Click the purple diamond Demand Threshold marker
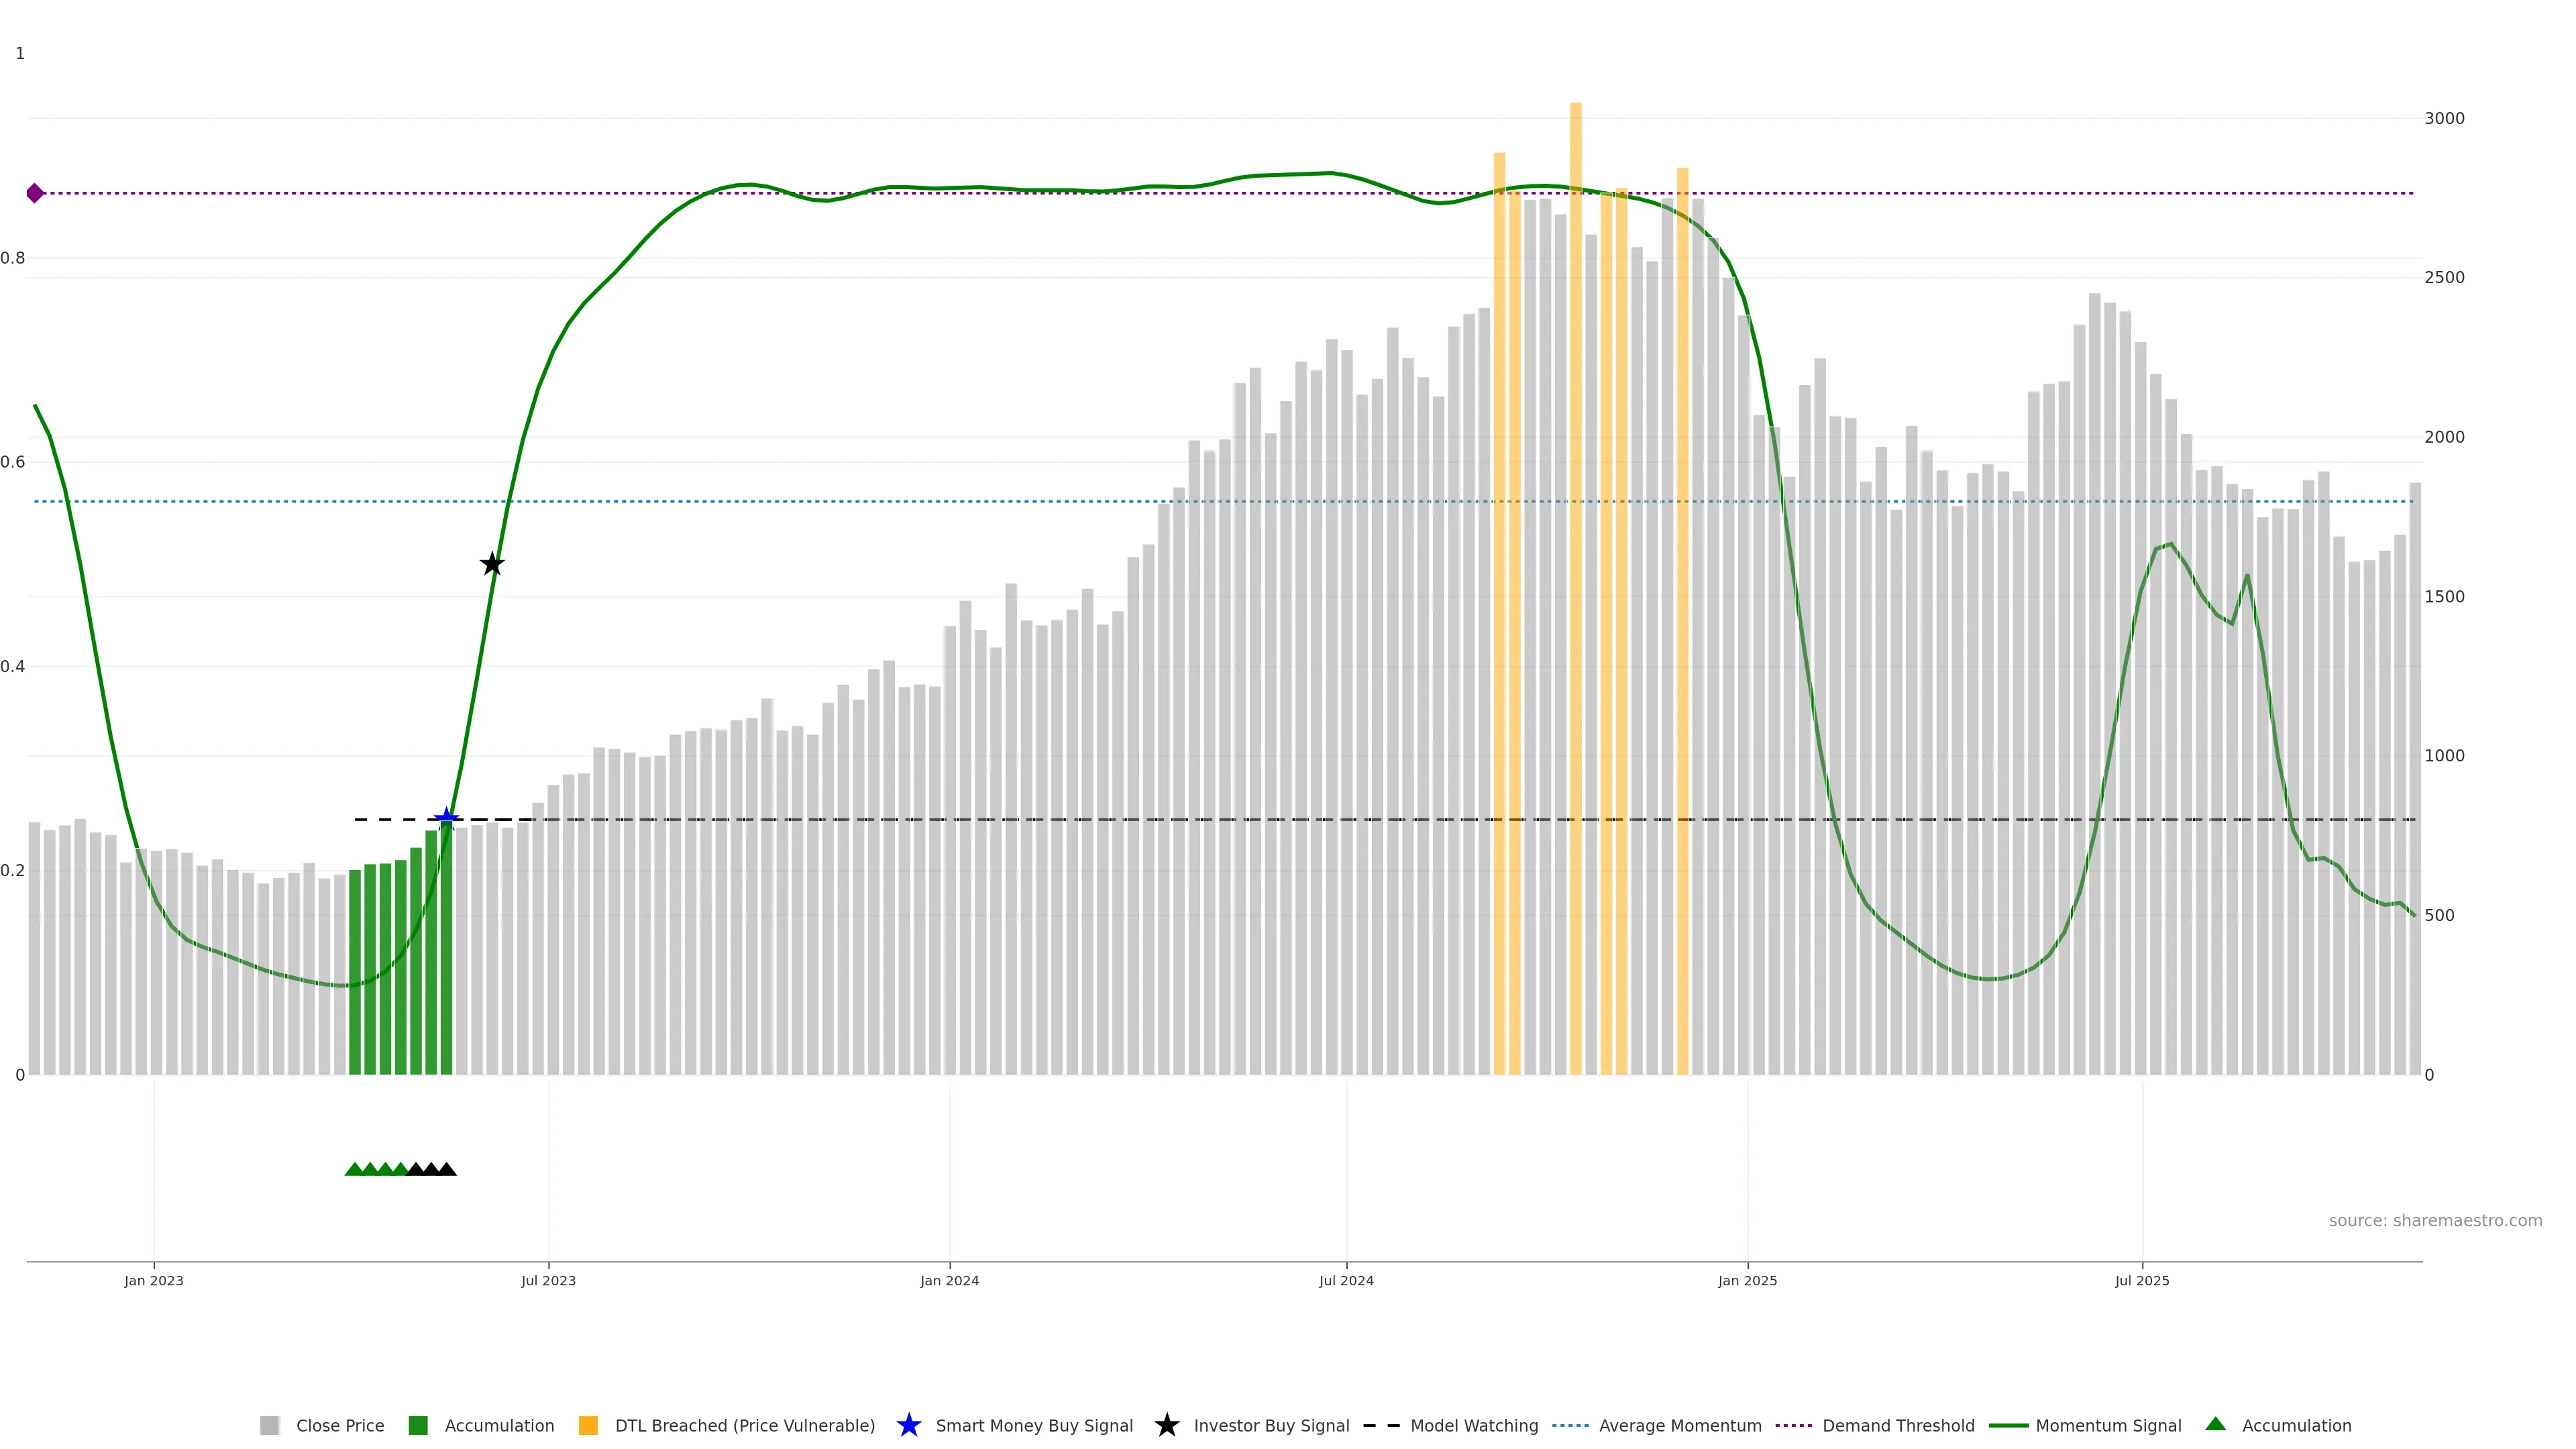 point(35,193)
